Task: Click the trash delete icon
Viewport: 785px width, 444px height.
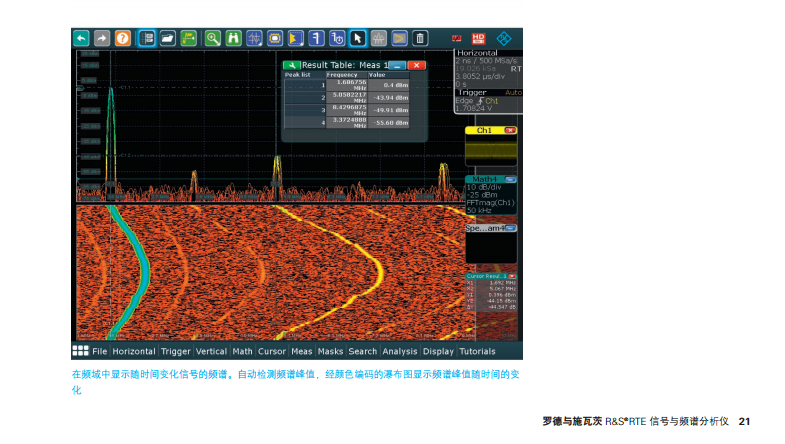Action: (420, 39)
